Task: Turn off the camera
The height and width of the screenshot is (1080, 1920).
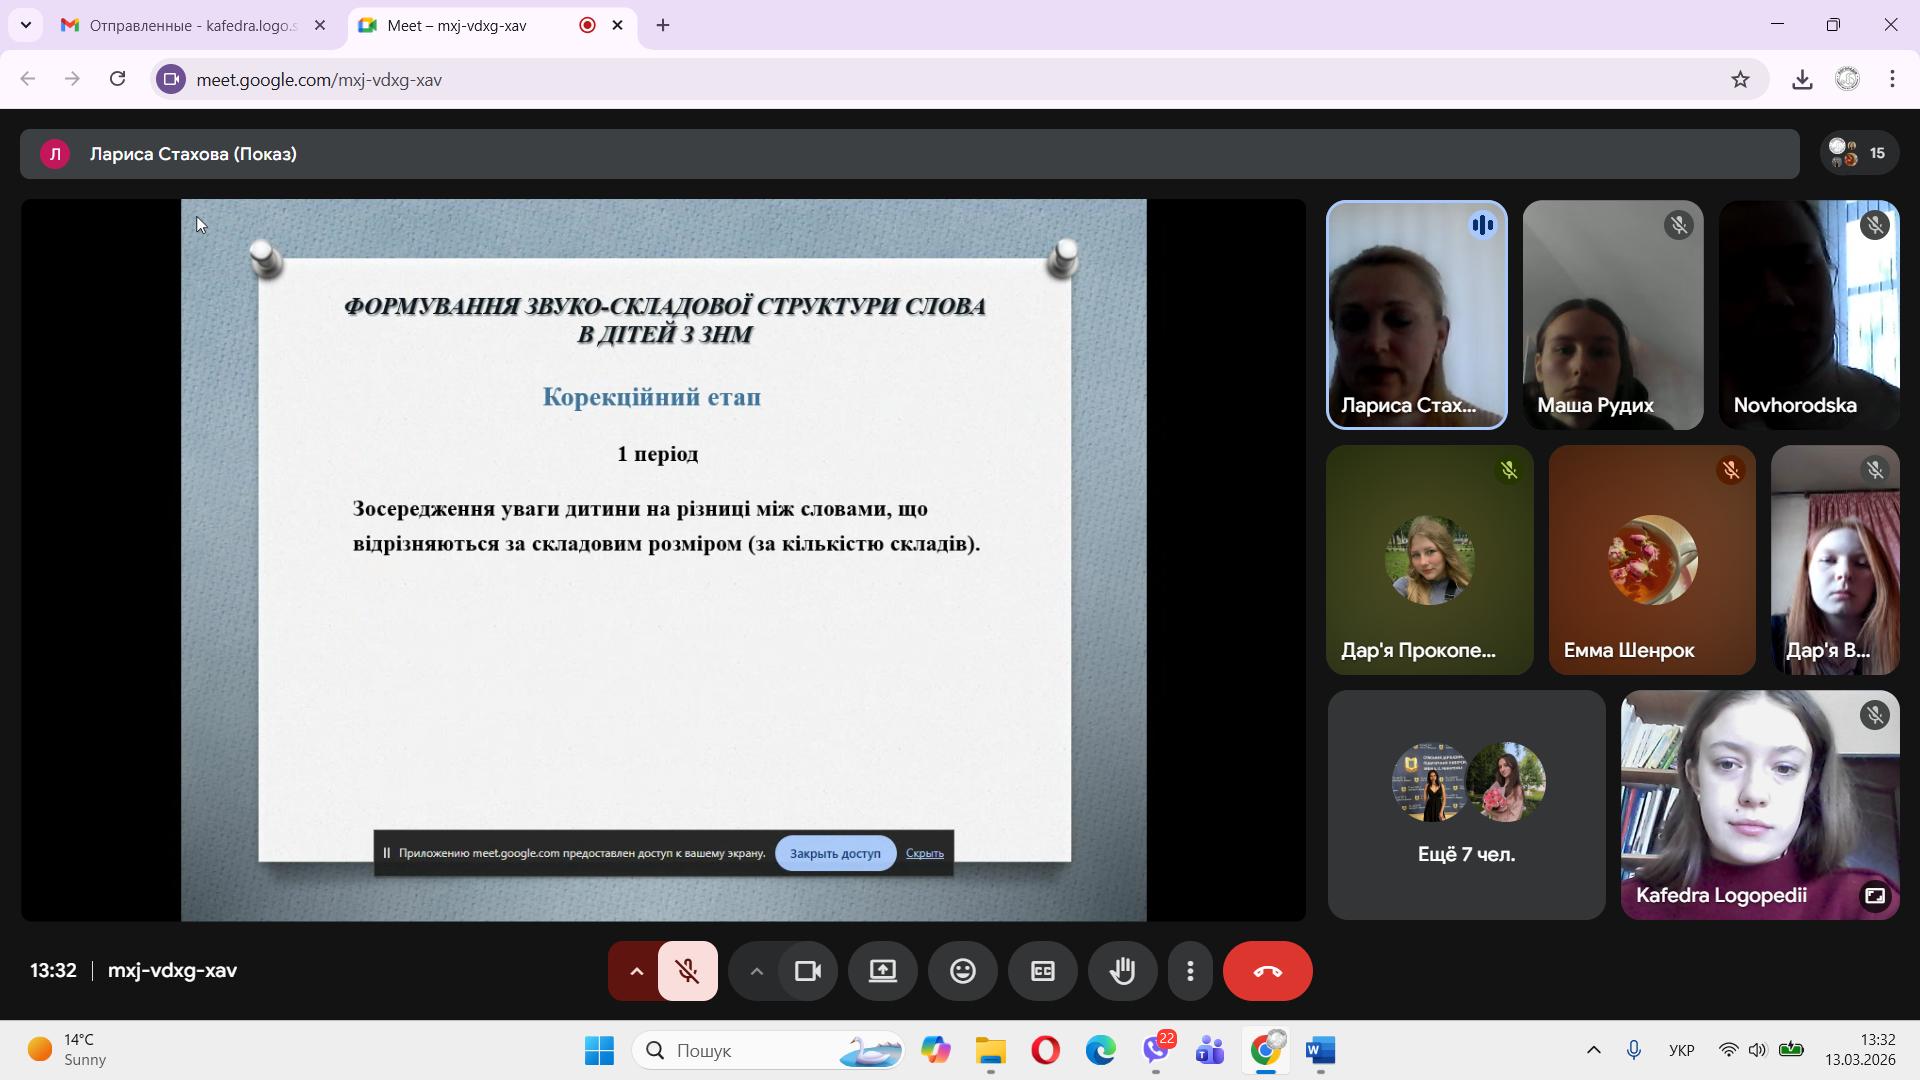Action: point(807,971)
